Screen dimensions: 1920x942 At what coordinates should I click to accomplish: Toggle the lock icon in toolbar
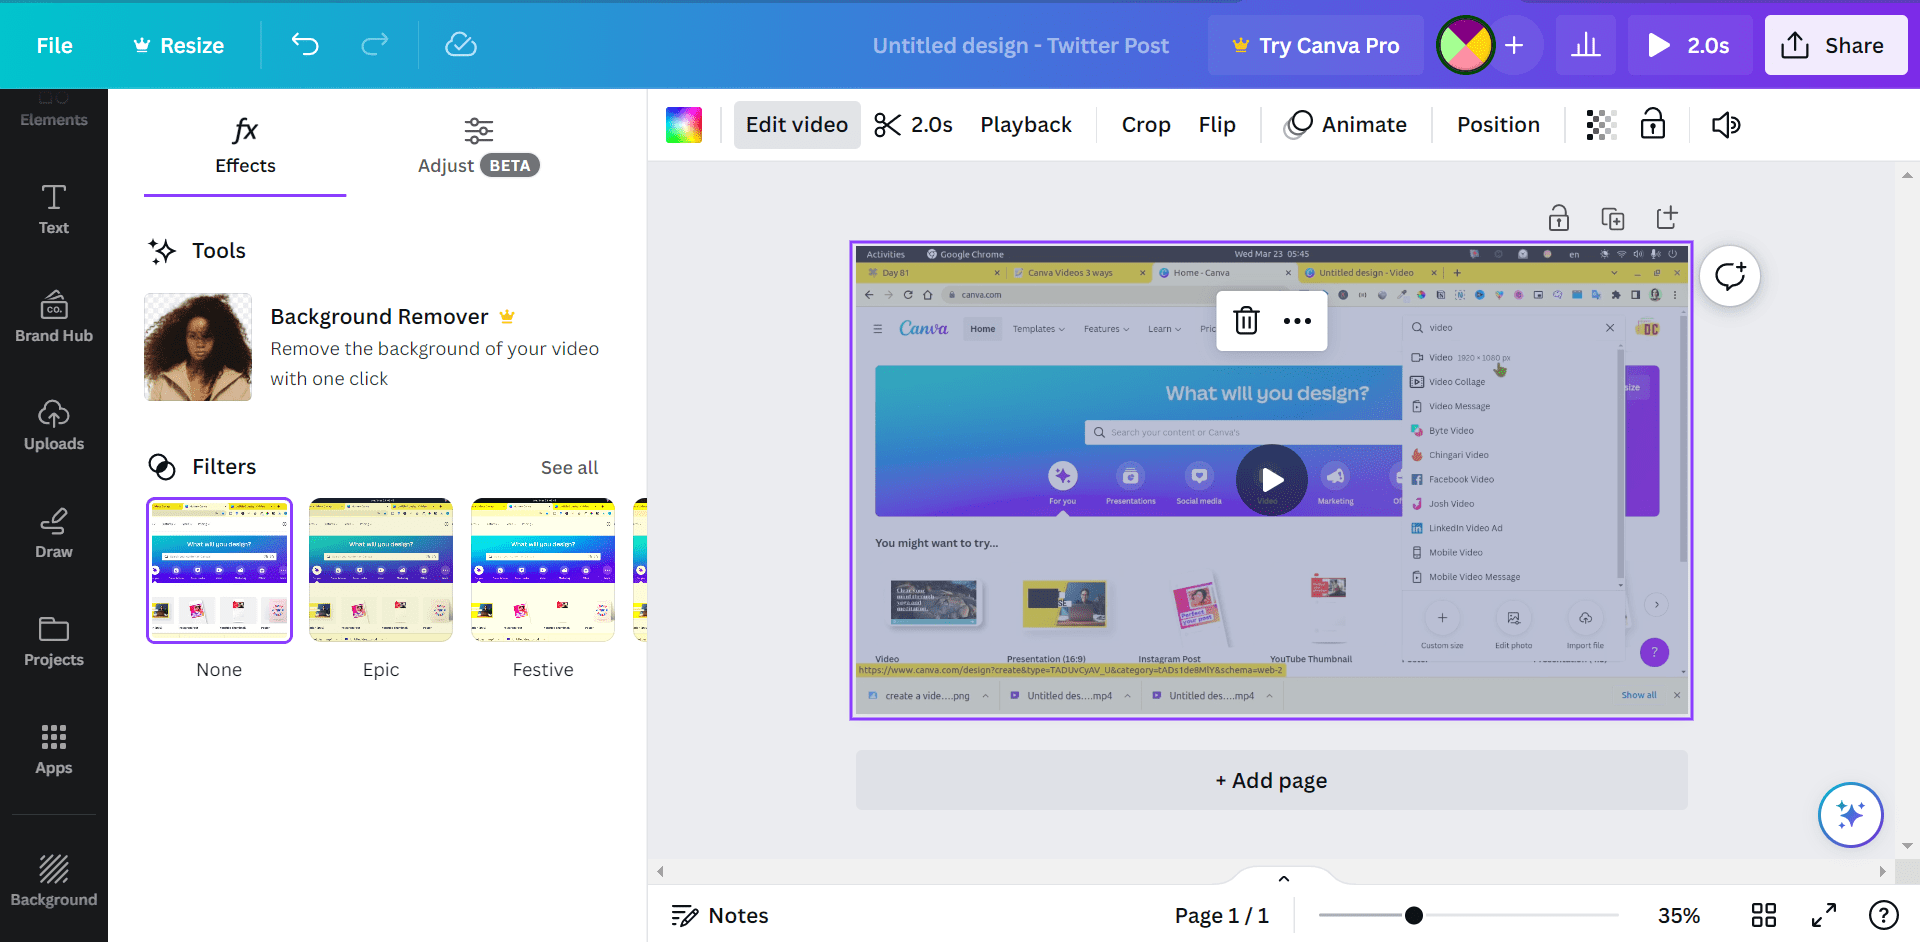(x=1653, y=125)
